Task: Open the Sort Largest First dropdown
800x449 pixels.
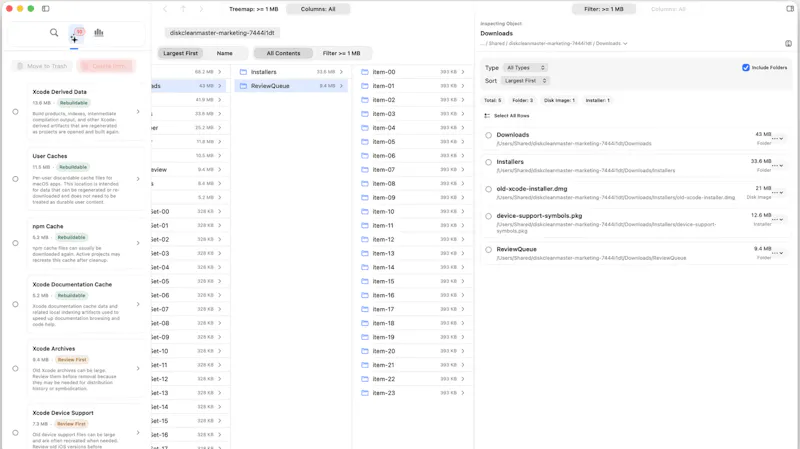Action: (x=525, y=81)
